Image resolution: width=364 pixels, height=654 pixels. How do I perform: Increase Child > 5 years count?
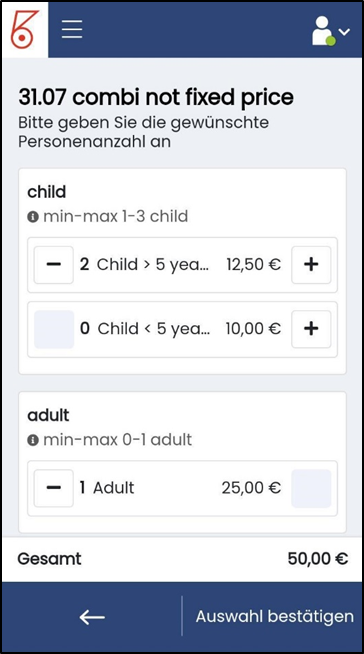coord(311,265)
